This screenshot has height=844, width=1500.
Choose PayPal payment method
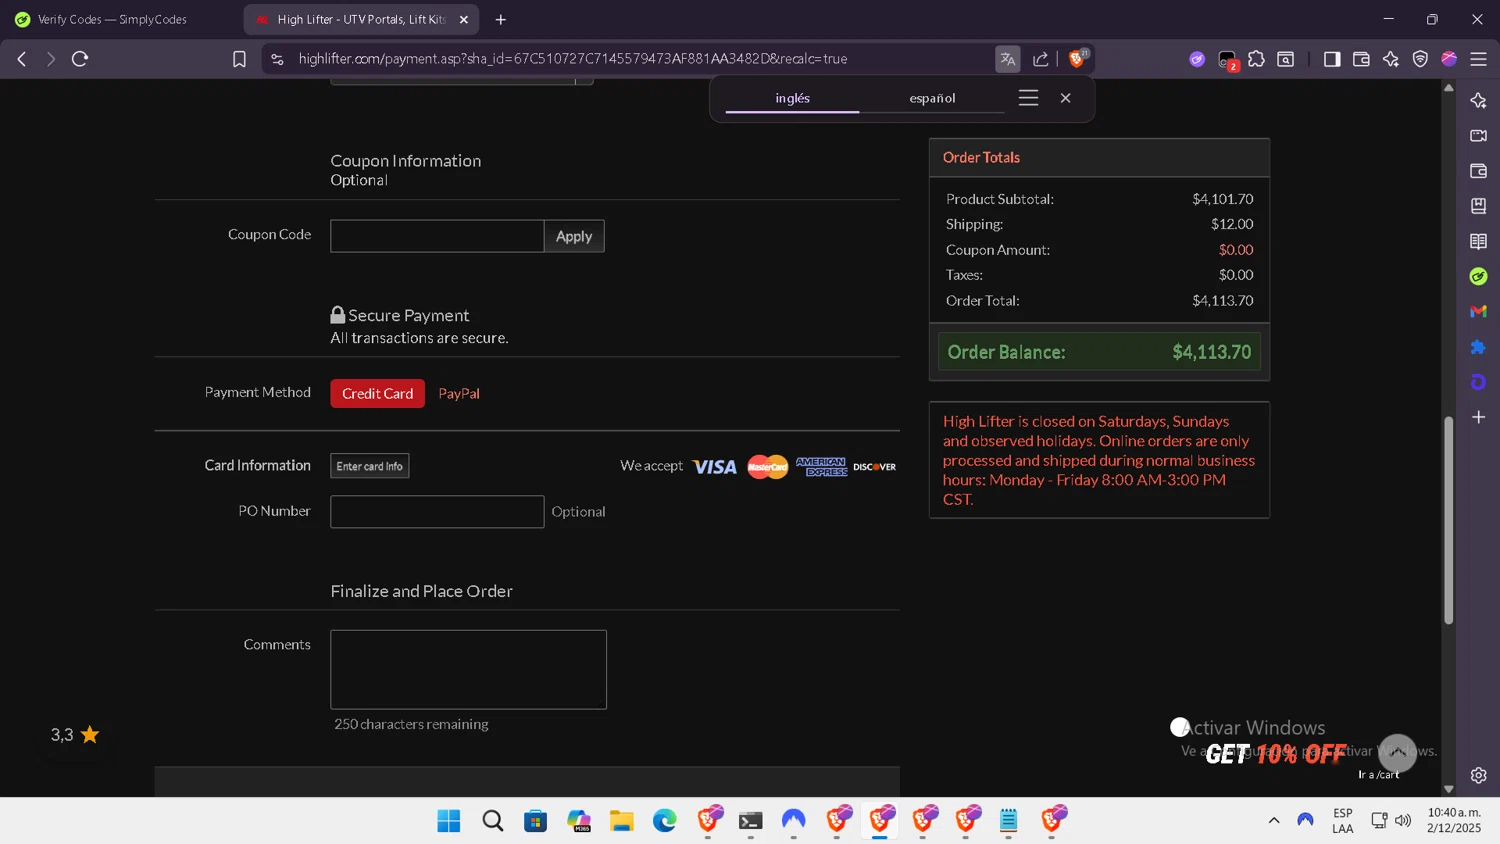(459, 393)
